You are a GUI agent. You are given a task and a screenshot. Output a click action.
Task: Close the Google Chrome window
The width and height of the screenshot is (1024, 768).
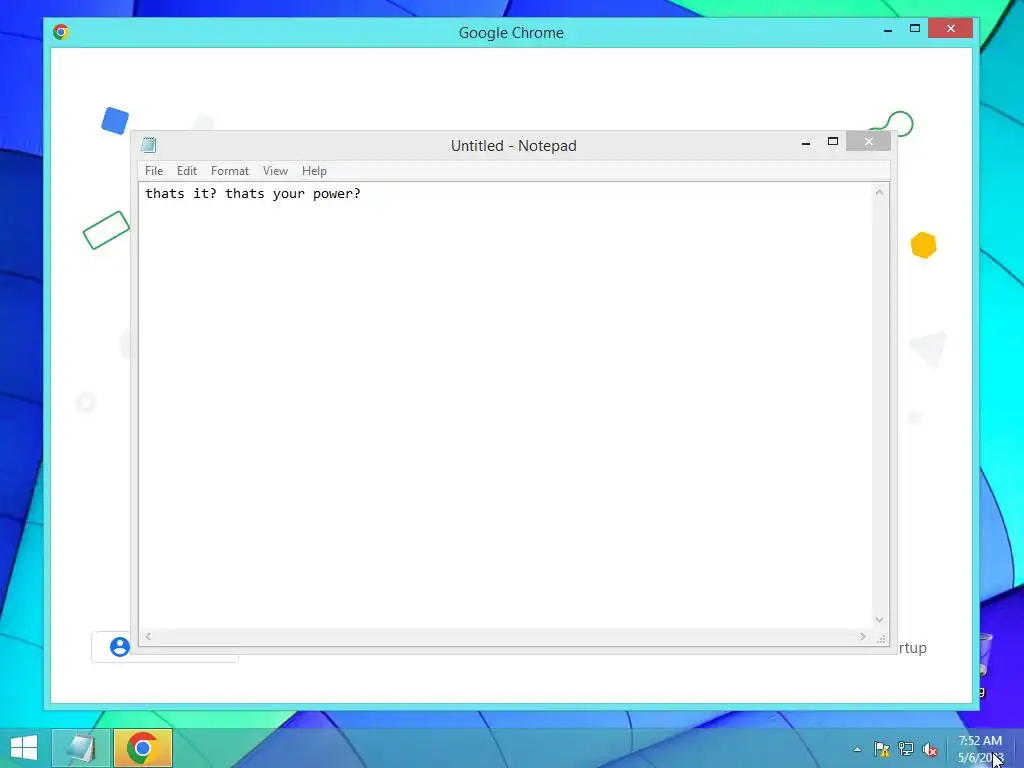[x=951, y=28]
